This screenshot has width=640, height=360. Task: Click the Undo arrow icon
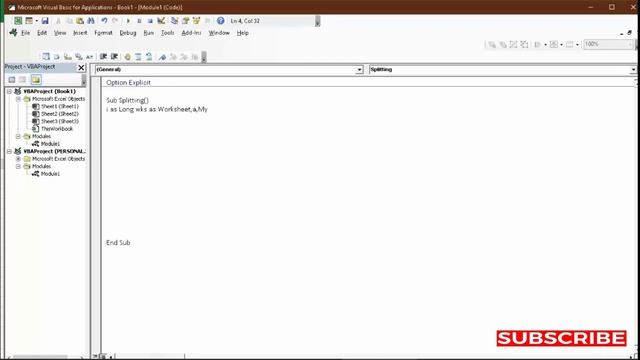click(104, 20)
